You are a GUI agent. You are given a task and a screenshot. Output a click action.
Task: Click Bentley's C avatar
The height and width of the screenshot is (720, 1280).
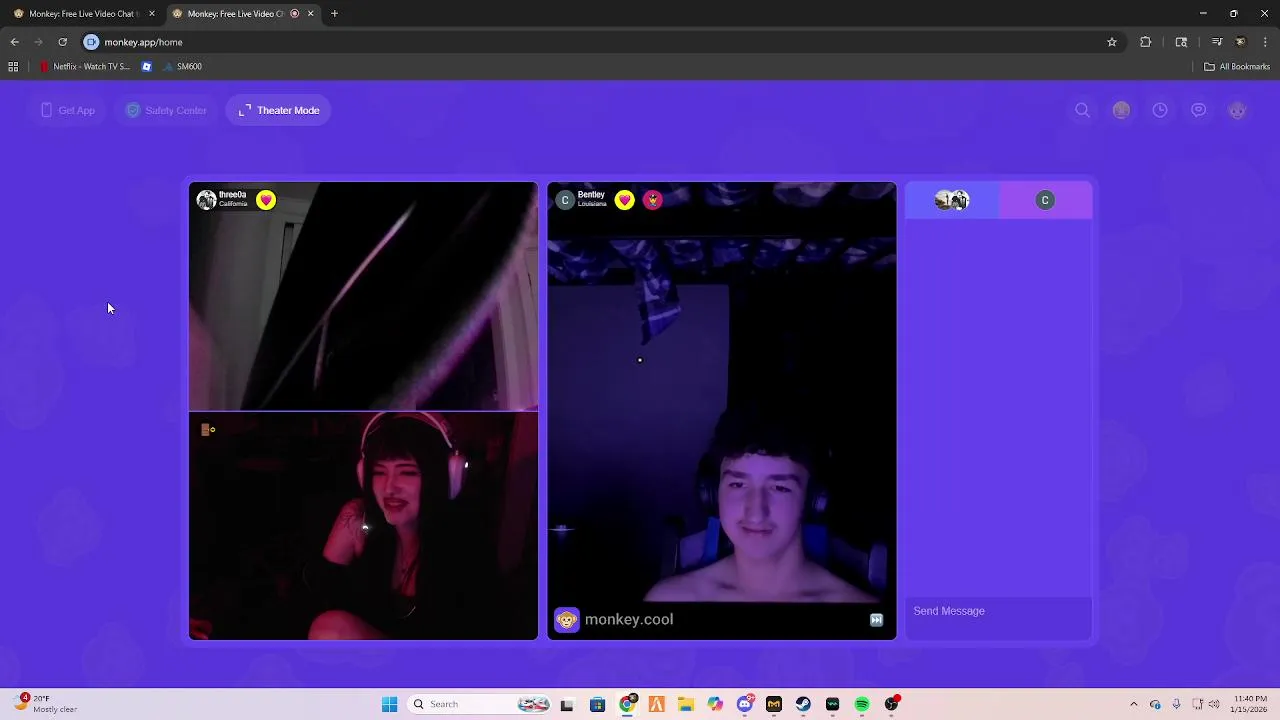point(565,200)
